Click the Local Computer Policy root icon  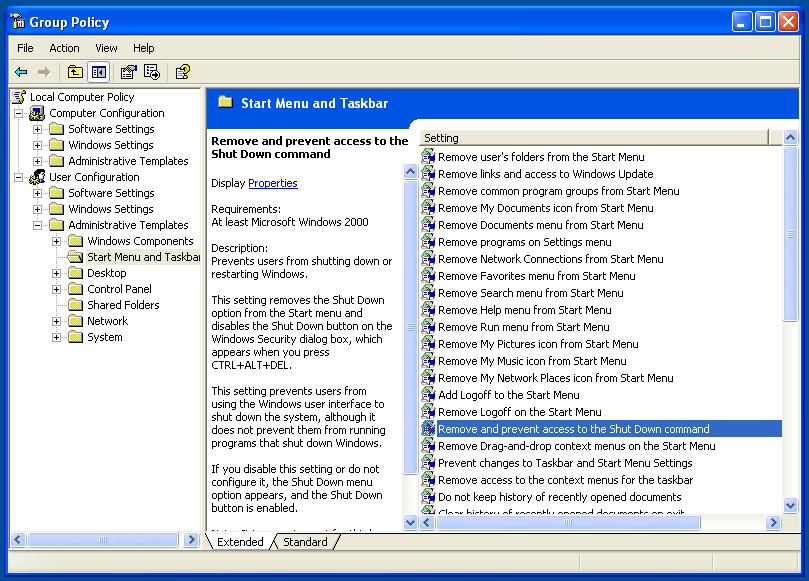tap(20, 97)
